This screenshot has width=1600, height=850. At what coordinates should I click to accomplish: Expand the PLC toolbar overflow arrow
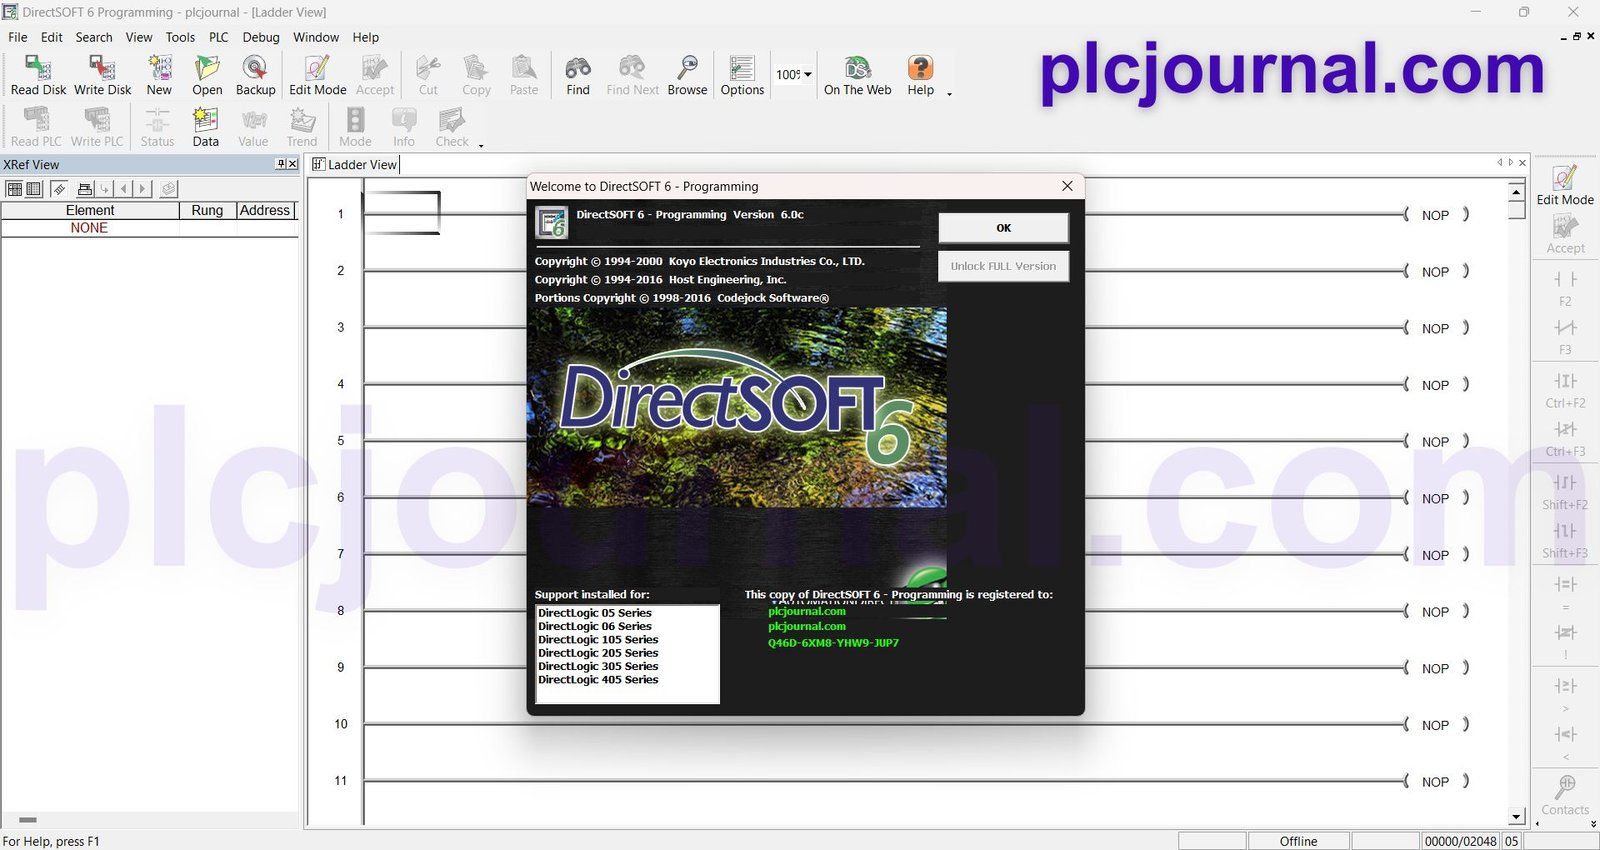[x=481, y=146]
